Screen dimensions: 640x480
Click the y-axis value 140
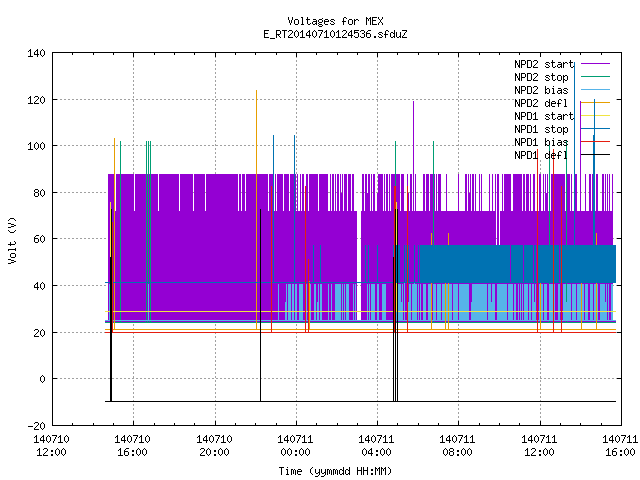click(36, 53)
